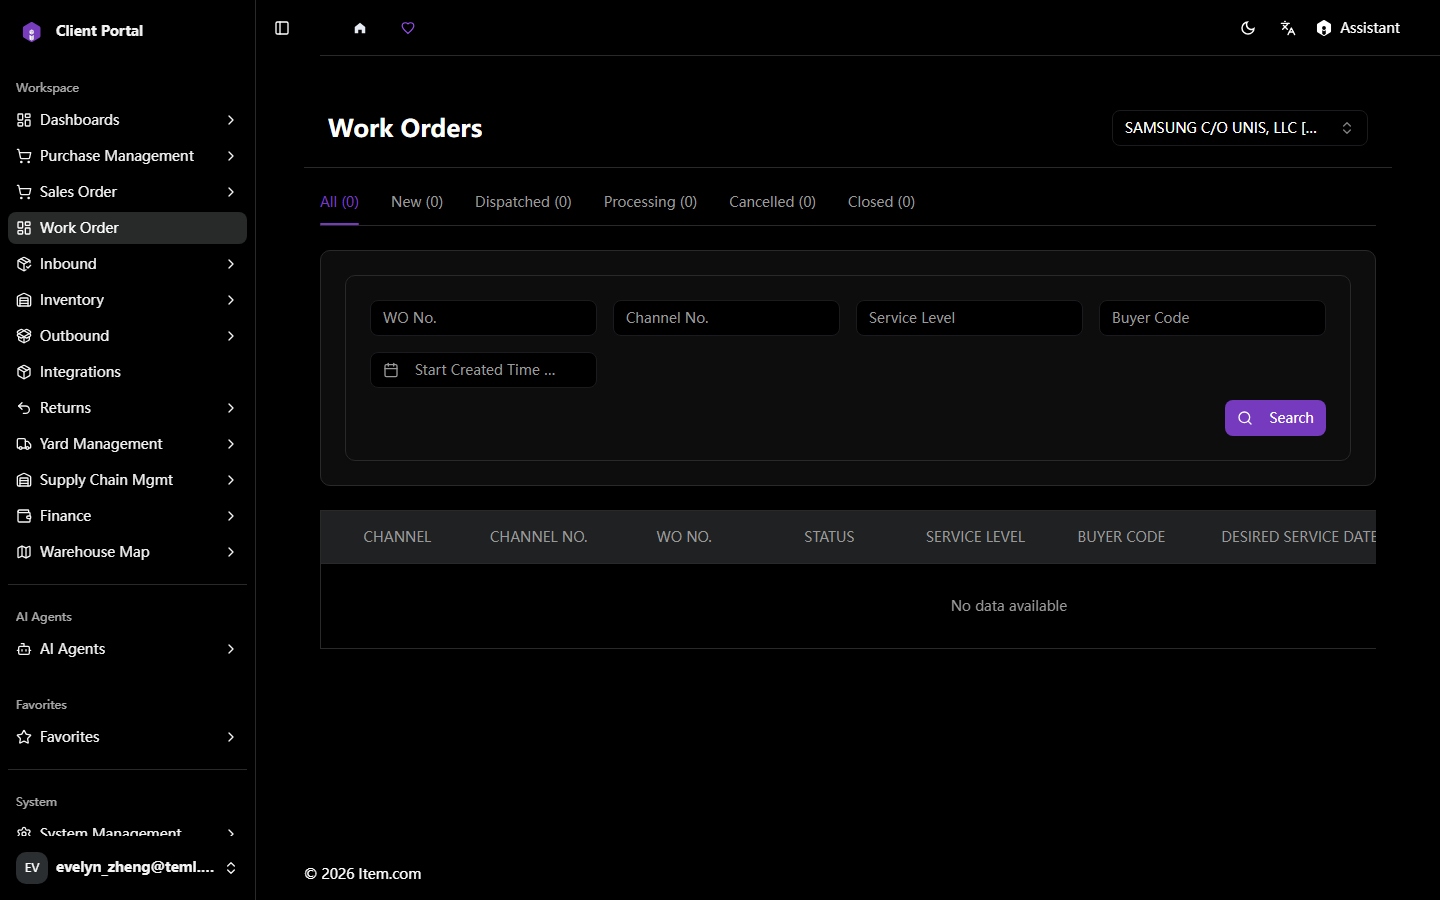The width and height of the screenshot is (1440, 900).
Task: Click the Inbound box icon
Action: [x=24, y=264]
